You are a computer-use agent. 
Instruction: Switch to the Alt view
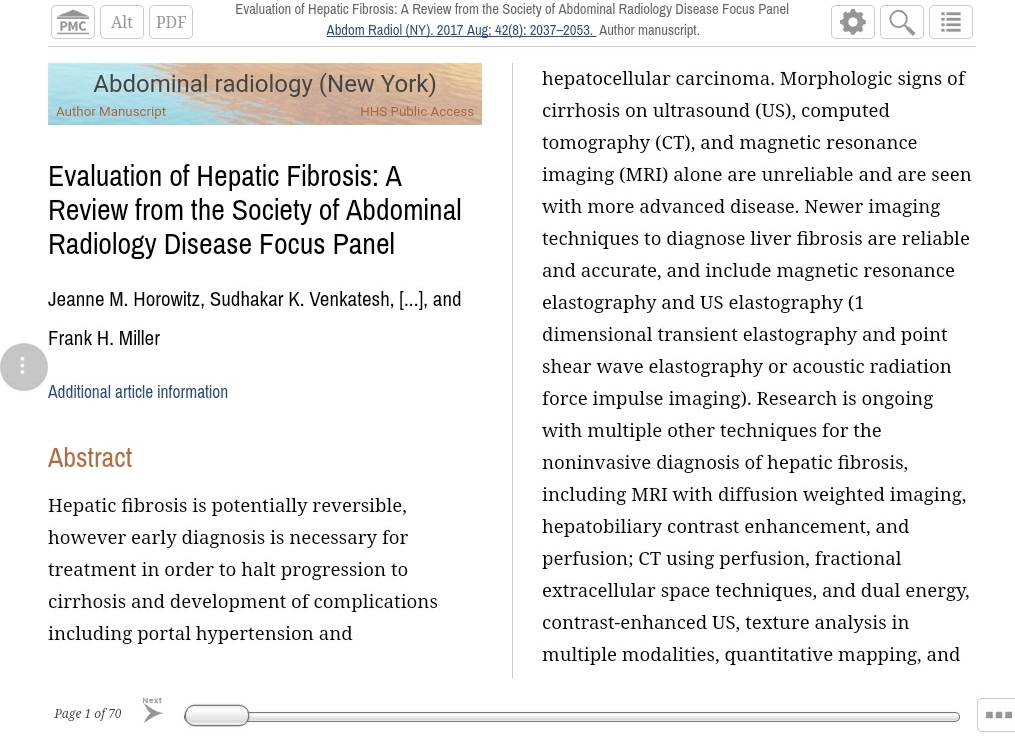click(122, 23)
